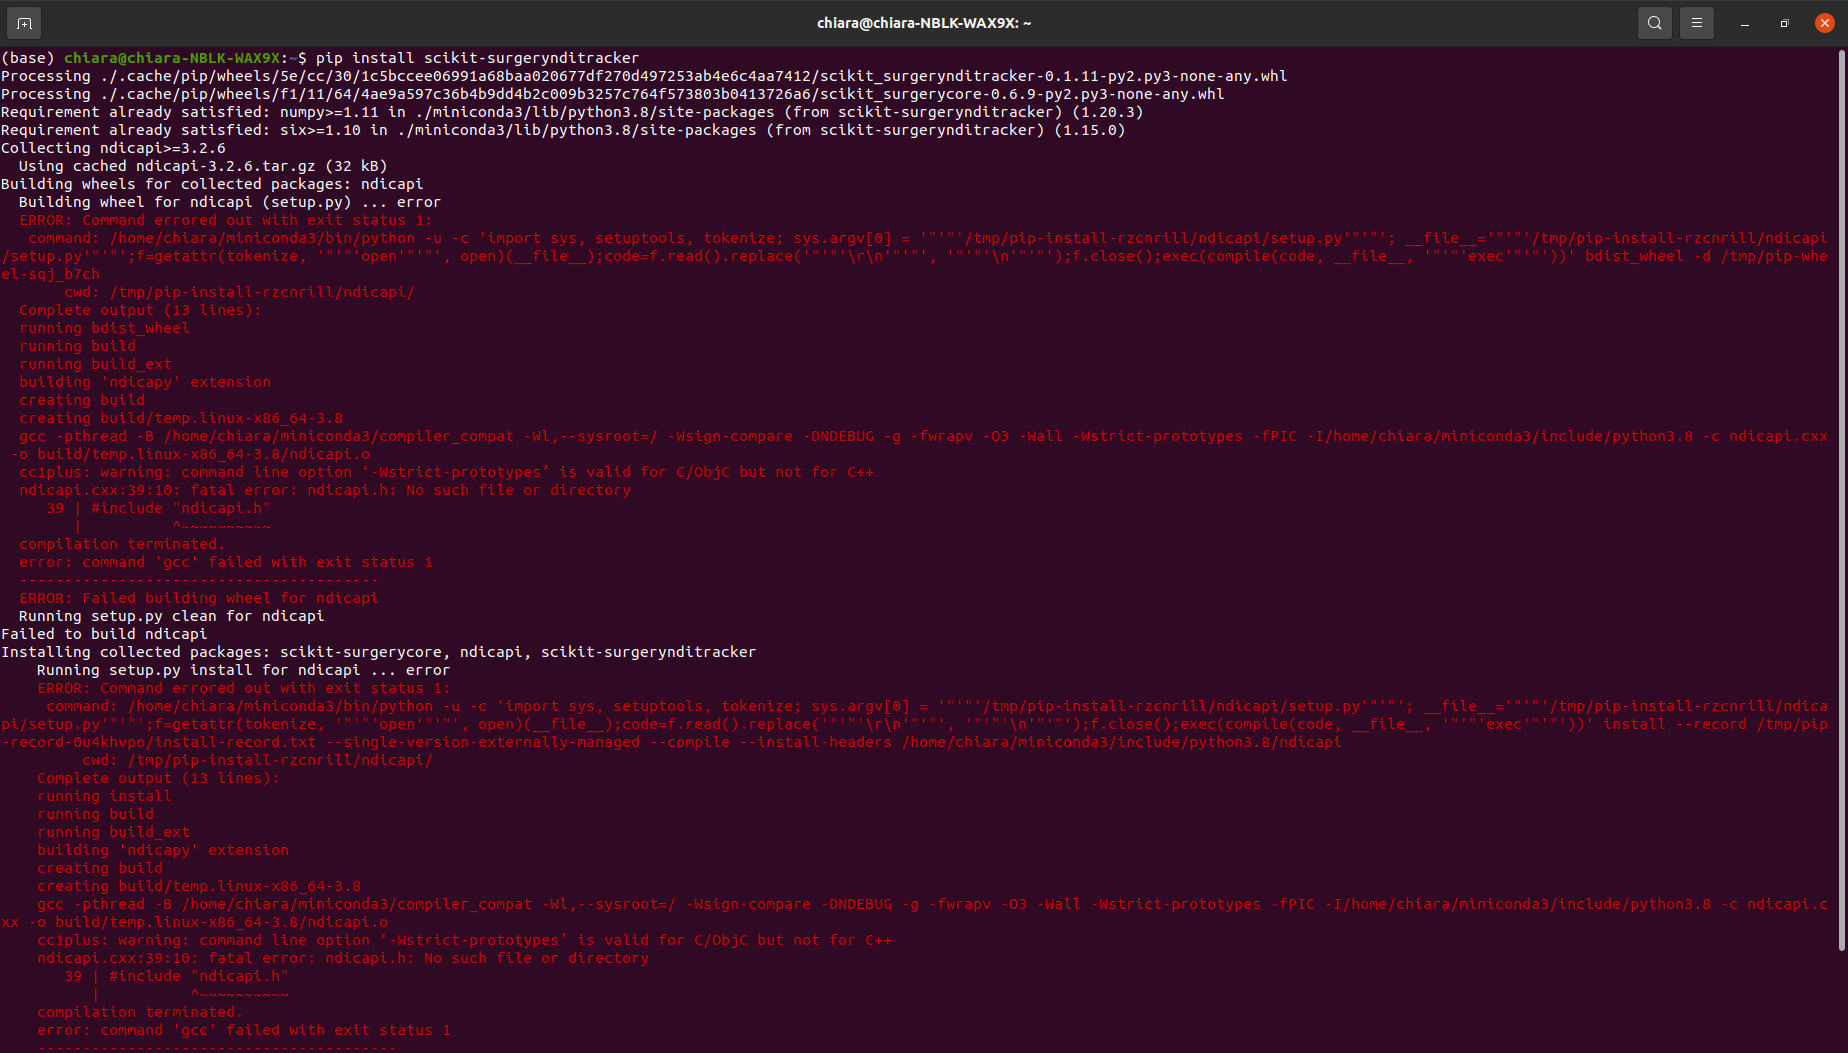Open a new terminal tab
Viewport: 1848px width, 1053px height.
click(x=23, y=22)
